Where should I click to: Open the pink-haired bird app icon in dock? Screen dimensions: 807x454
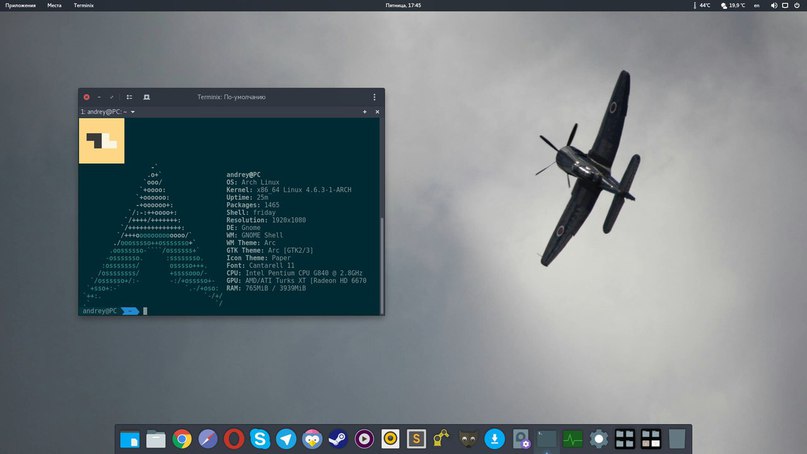312,440
